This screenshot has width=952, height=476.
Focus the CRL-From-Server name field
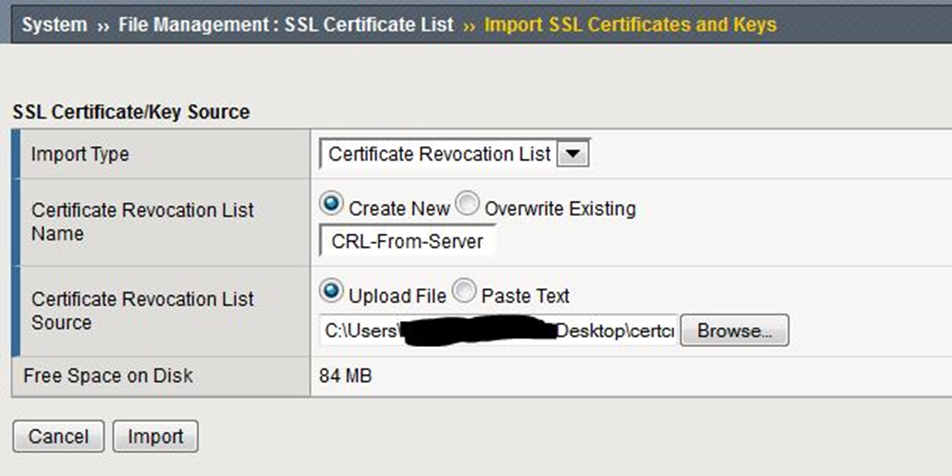(407, 241)
